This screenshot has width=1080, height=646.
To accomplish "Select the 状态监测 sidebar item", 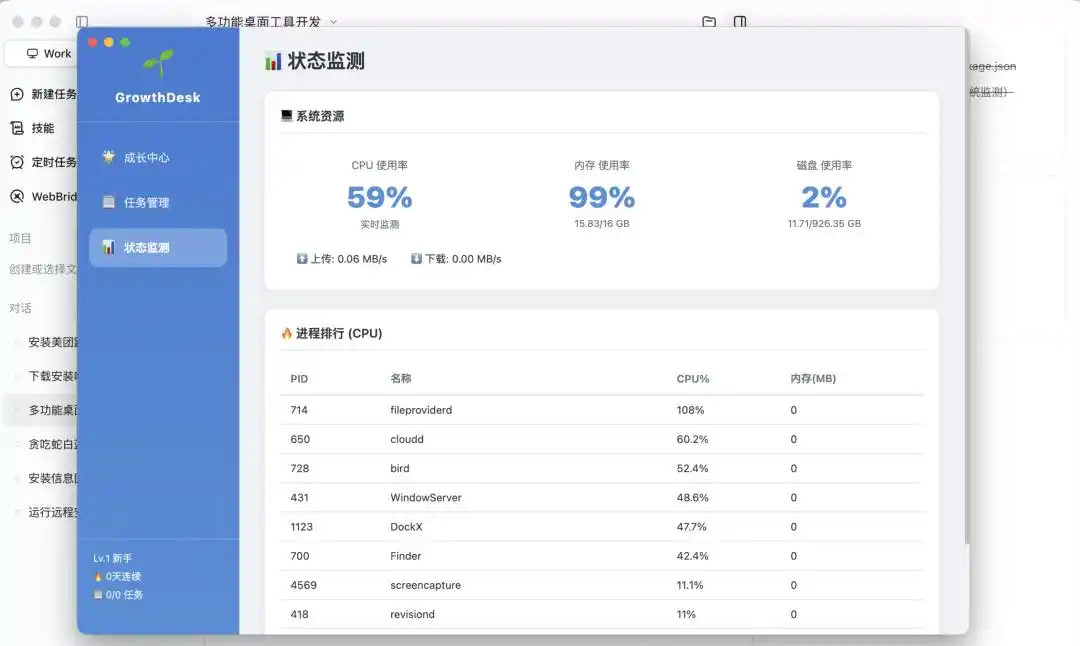I will point(158,247).
